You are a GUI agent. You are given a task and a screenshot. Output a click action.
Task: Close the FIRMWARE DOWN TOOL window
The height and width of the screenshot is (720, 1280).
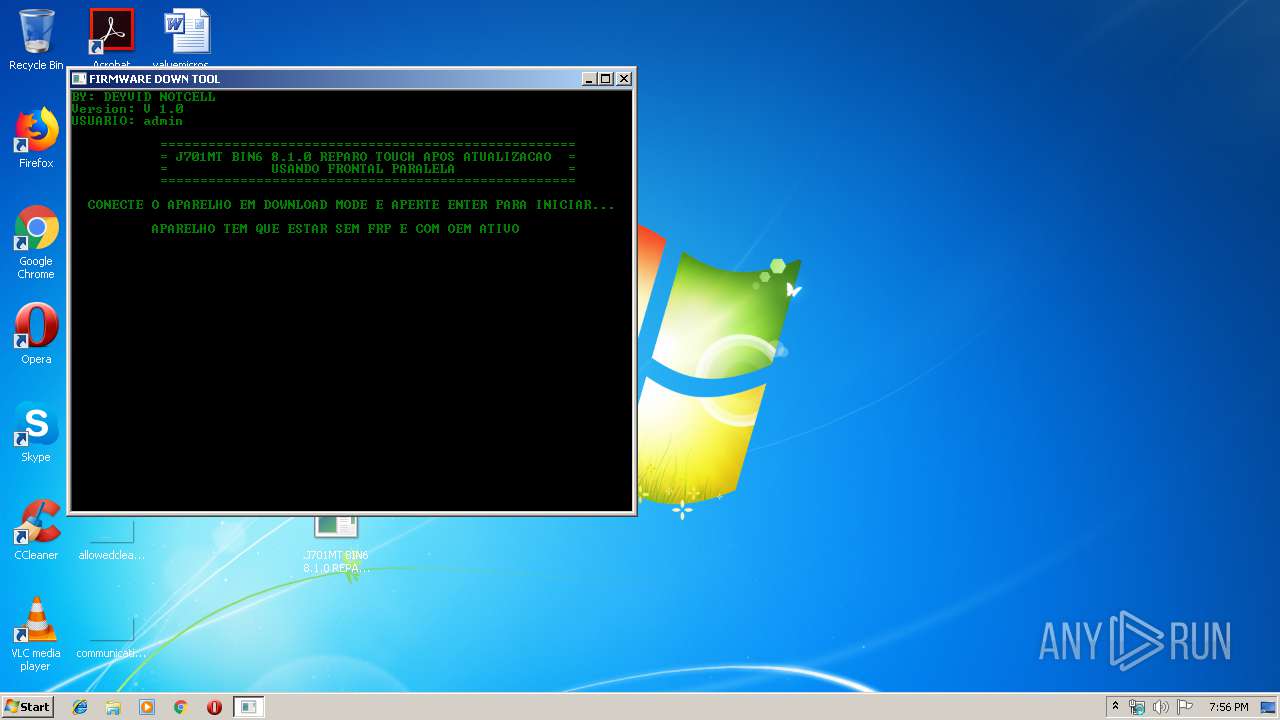tap(624, 79)
